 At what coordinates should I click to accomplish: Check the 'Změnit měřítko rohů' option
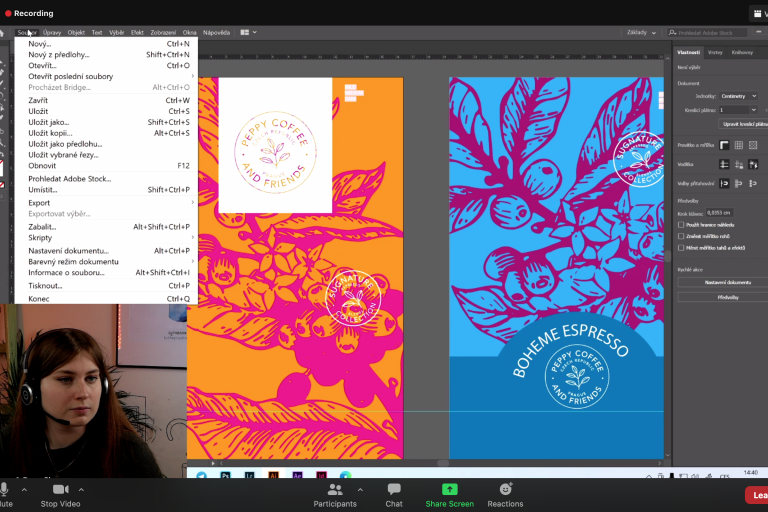tap(682, 236)
